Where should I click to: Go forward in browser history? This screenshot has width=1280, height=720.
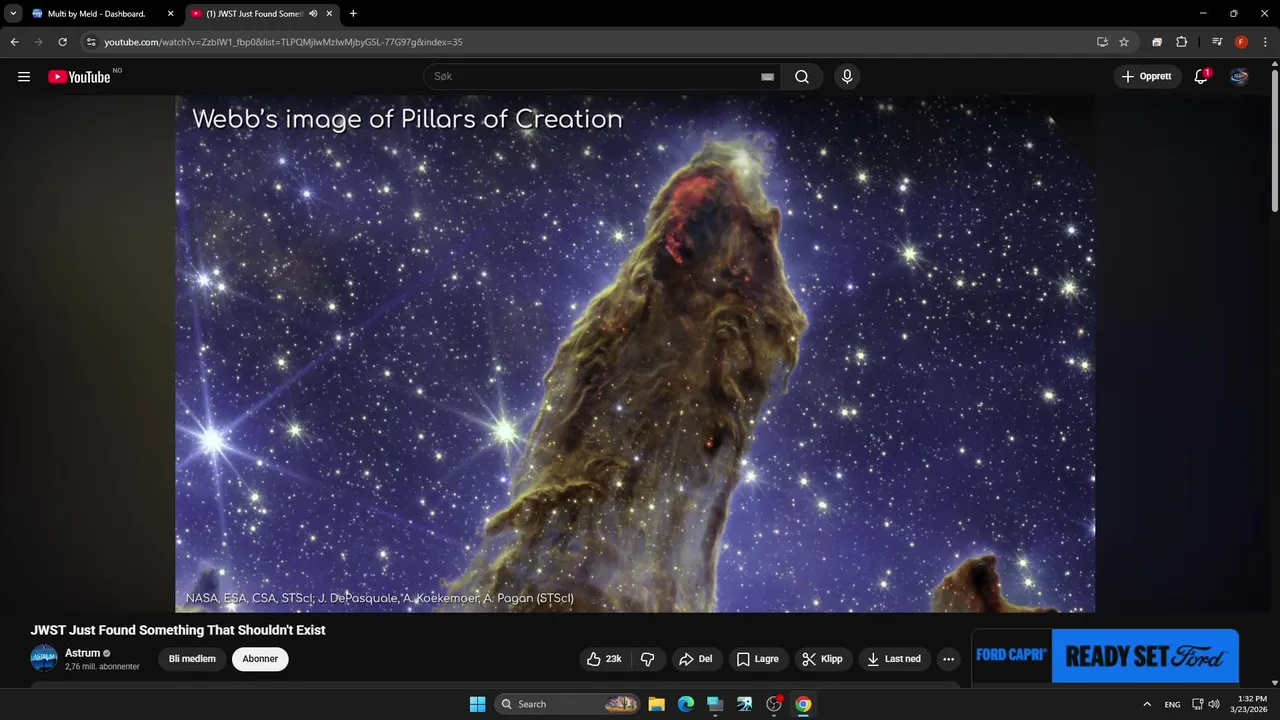[38, 42]
